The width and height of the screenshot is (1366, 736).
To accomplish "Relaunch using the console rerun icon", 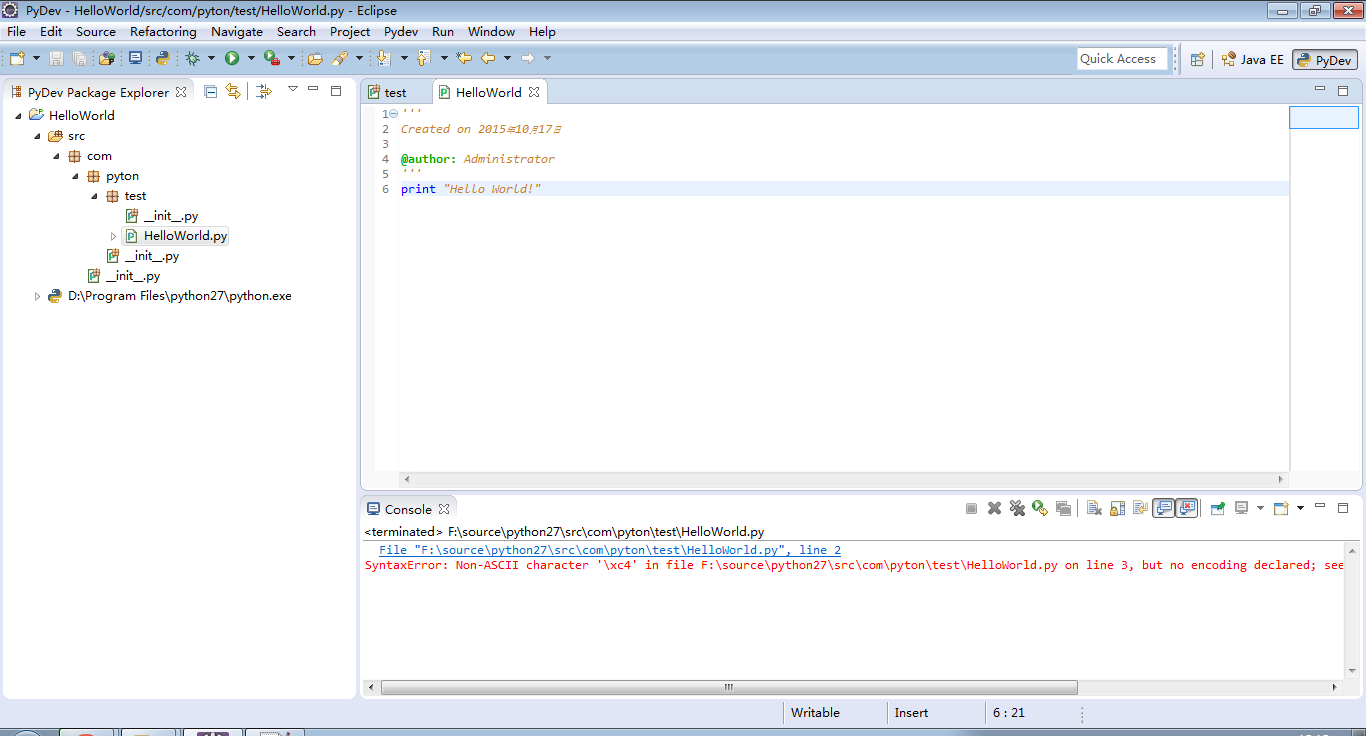I will 1040,508.
